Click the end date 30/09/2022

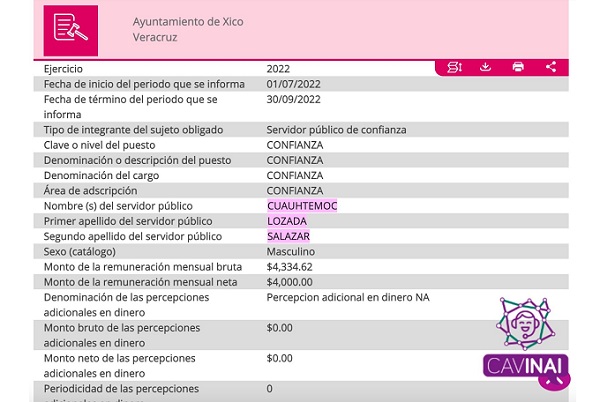(294, 99)
